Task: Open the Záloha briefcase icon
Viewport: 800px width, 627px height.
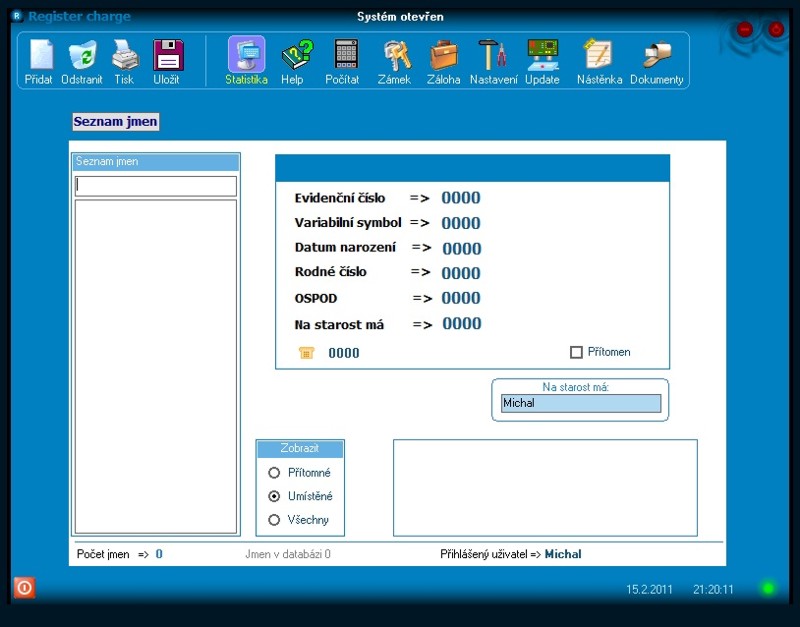Action: pyautogui.click(x=444, y=55)
